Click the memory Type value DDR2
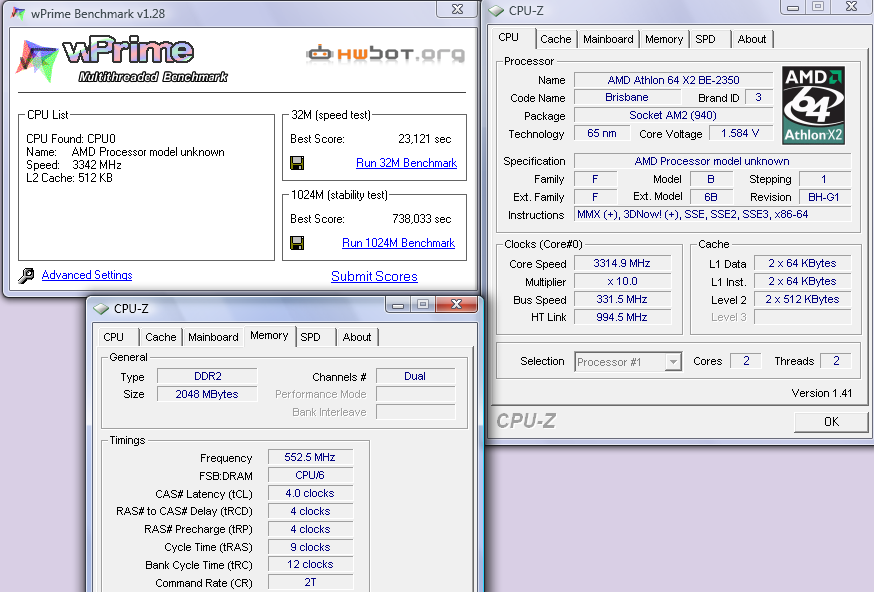The width and height of the screenshot is (874, 592). pos(207,376)
